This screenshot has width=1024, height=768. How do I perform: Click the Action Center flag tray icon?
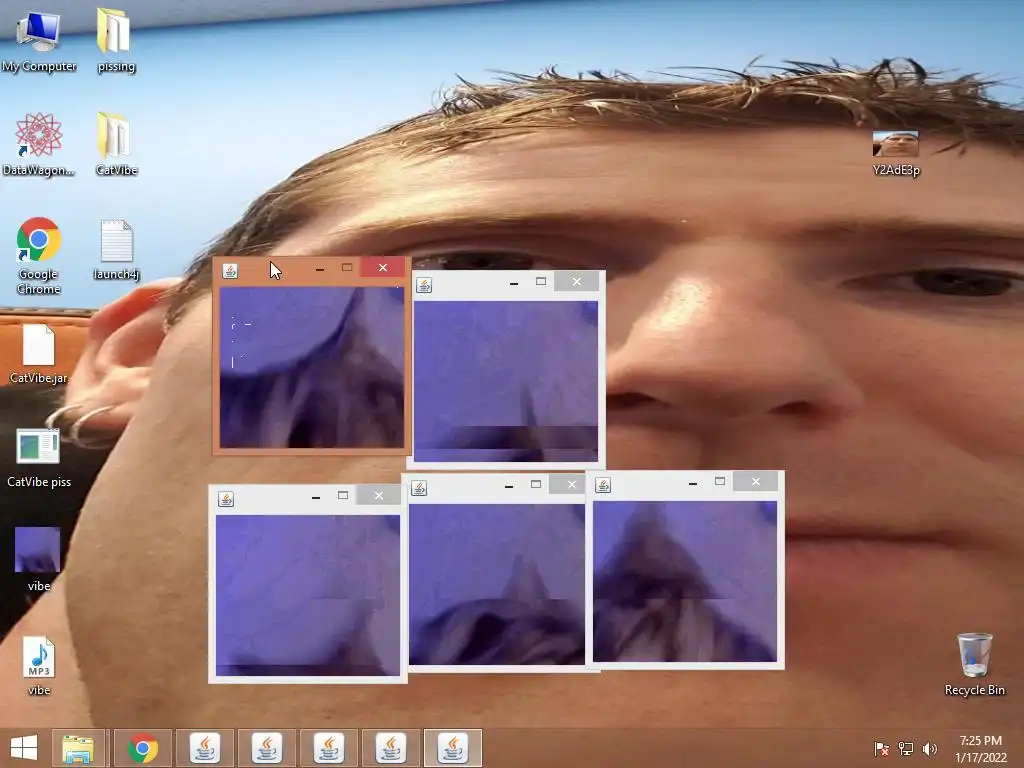coord(881,748)
